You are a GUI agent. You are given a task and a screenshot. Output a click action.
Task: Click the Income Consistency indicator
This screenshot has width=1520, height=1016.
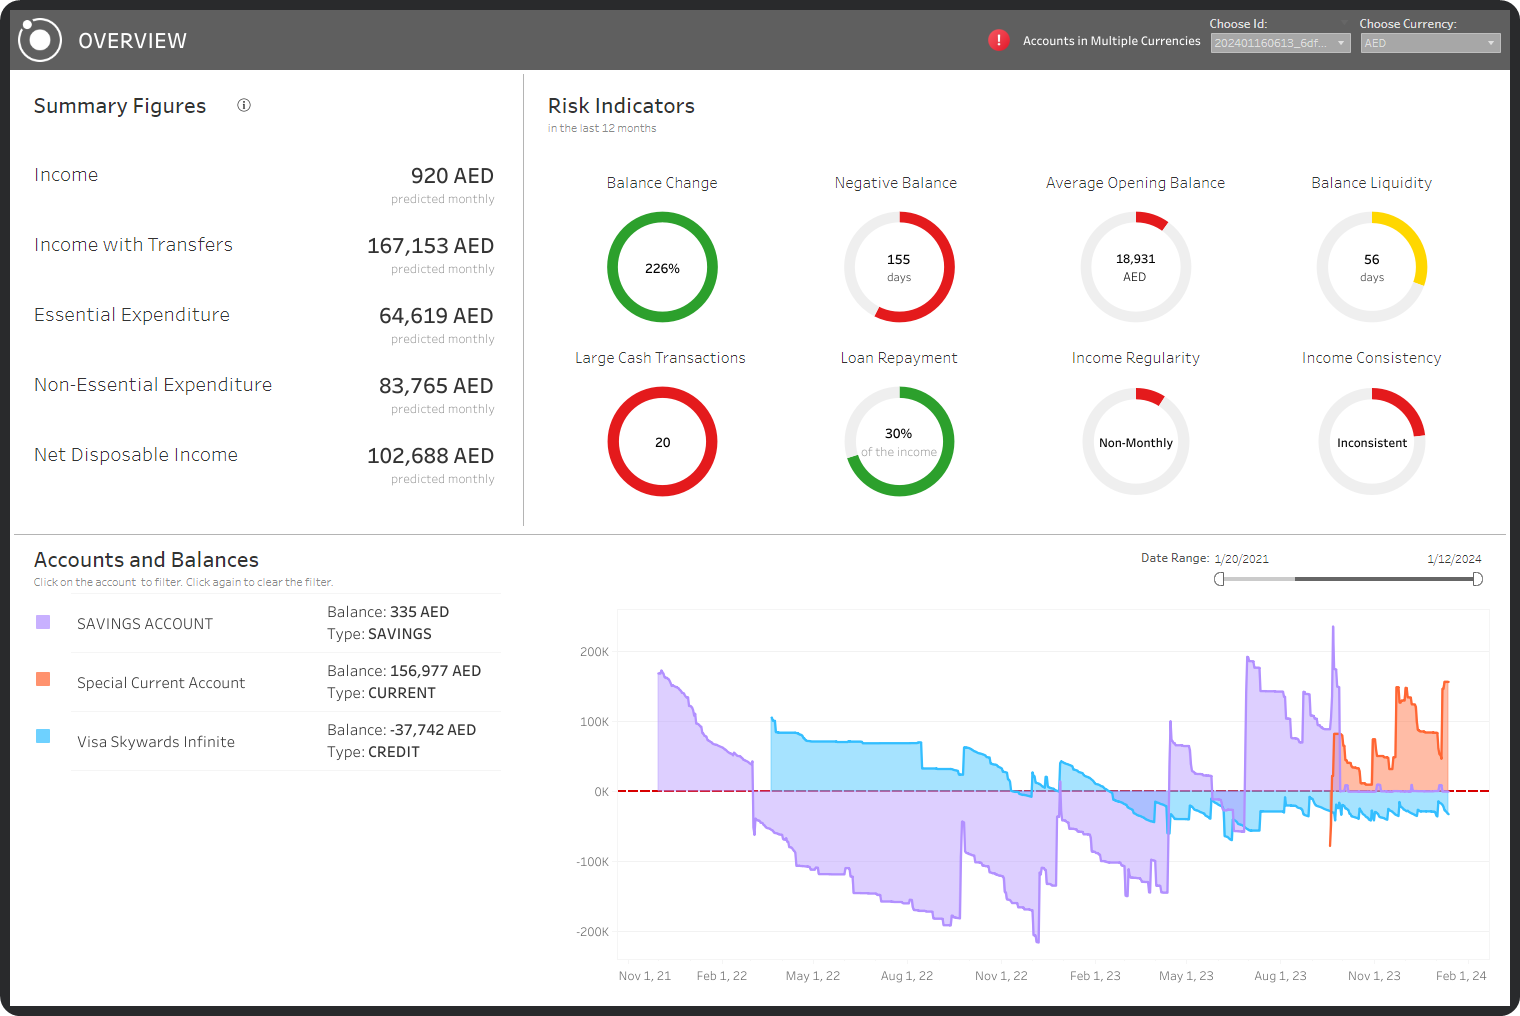[x=1371, y=441]
